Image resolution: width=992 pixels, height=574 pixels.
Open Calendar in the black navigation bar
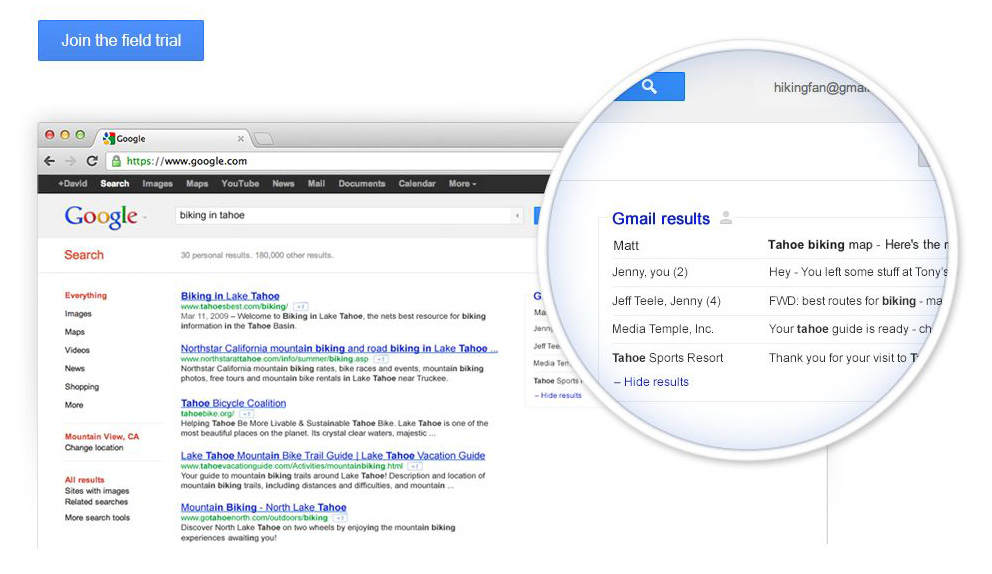[417, 184]
